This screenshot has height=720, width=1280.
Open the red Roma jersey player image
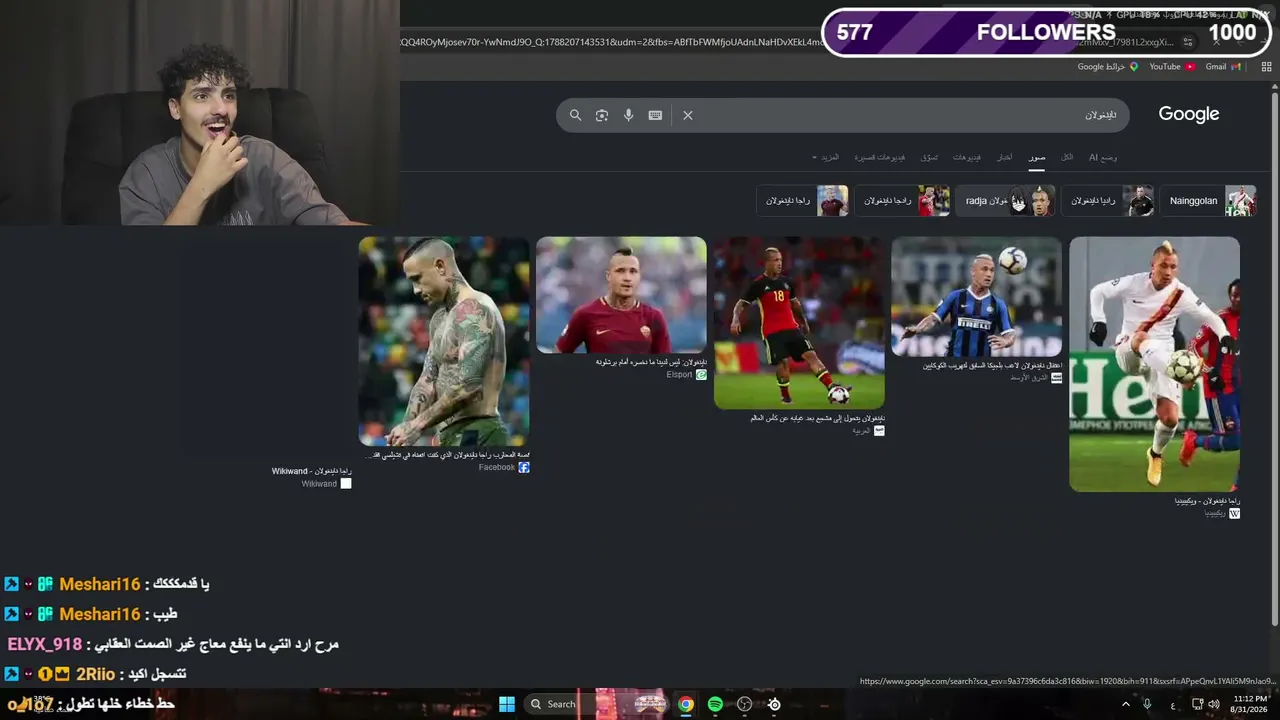pos(621,295)
